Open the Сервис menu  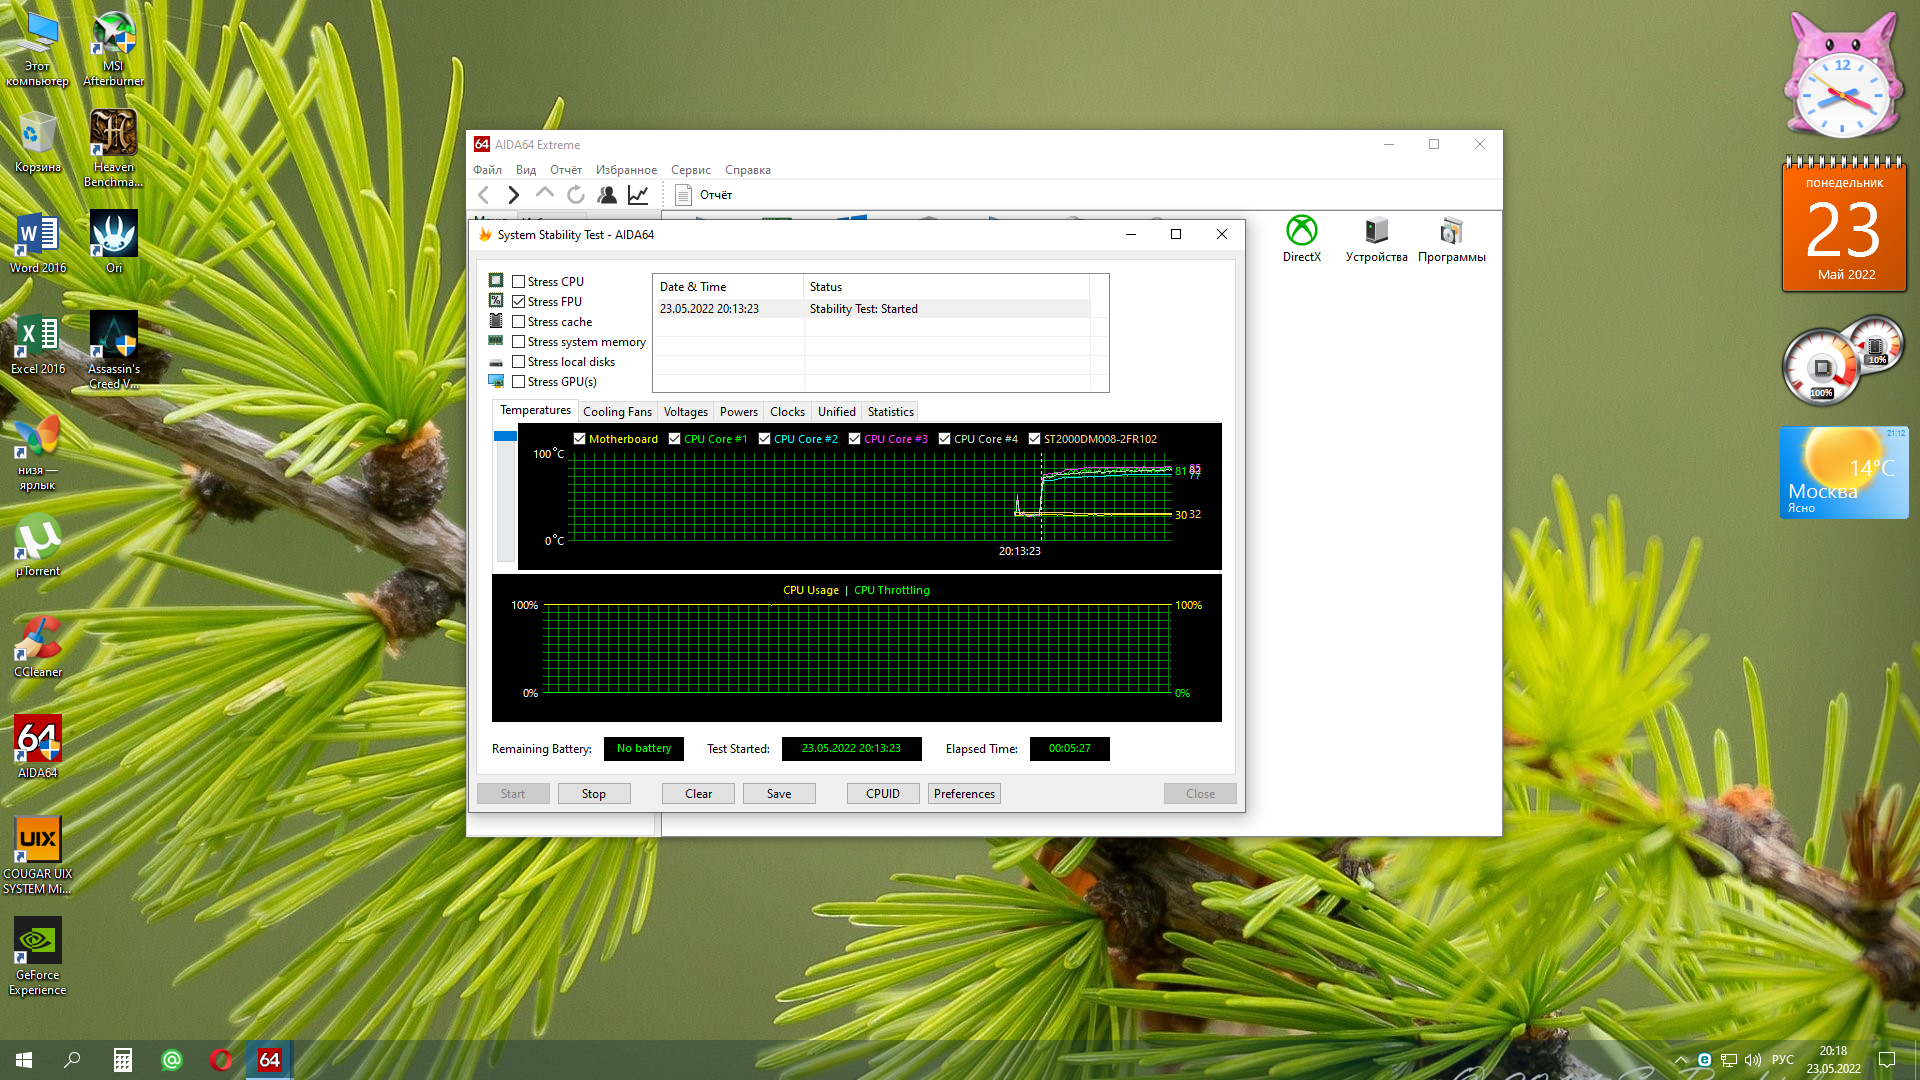(x=690, y=170)
